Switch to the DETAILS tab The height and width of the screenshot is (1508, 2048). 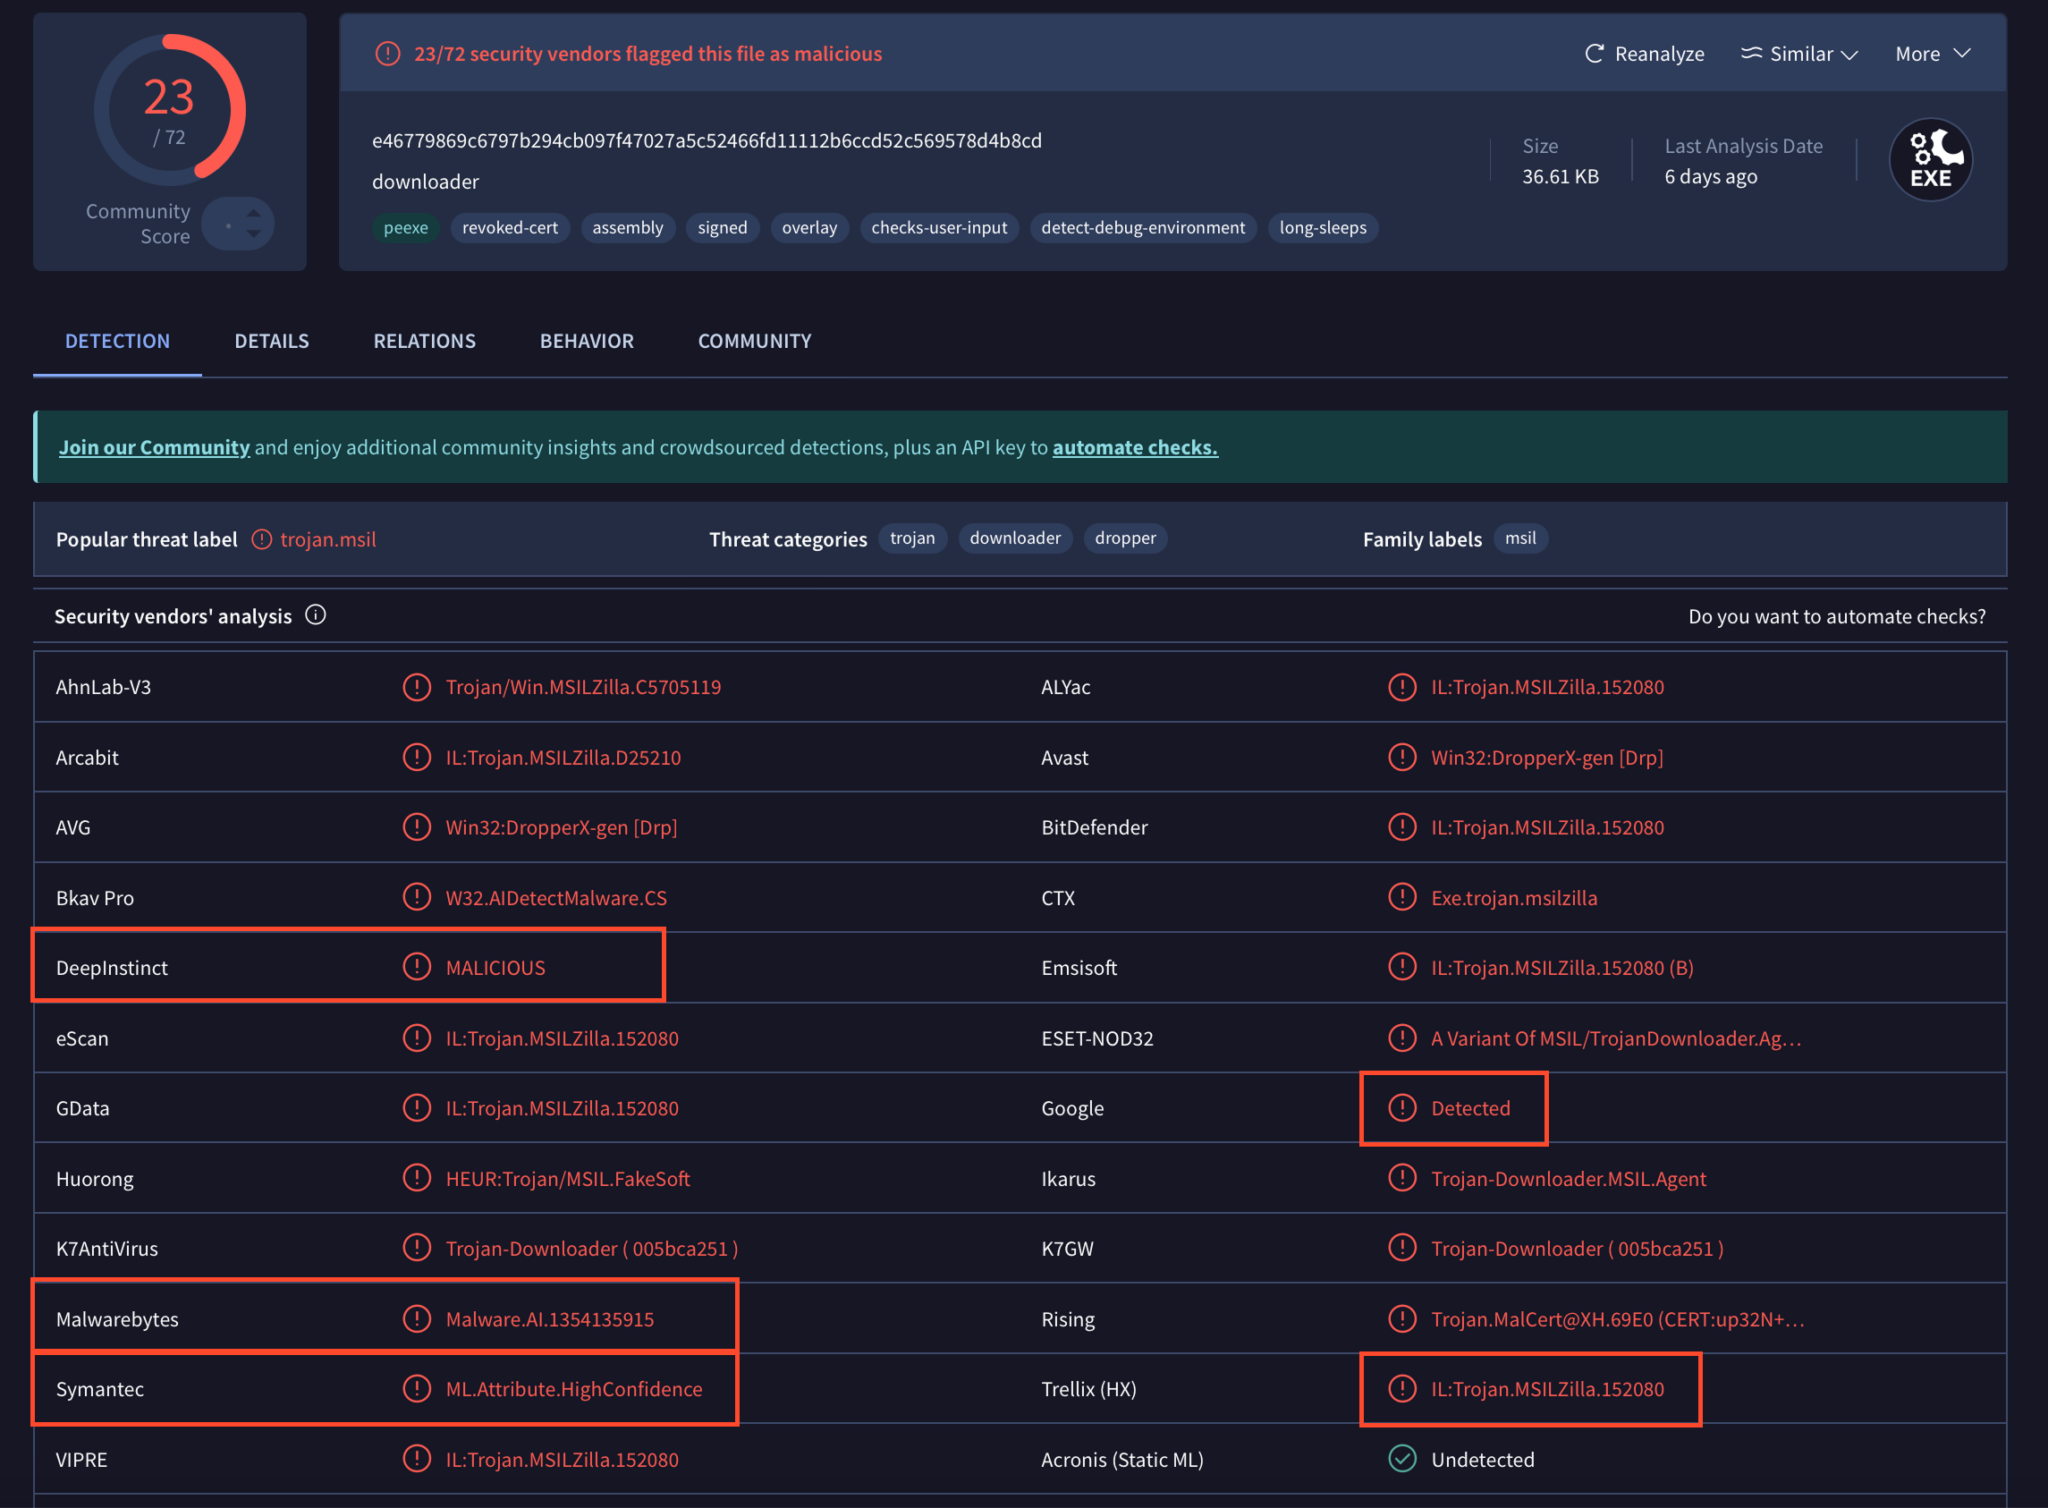pos(271,341)
